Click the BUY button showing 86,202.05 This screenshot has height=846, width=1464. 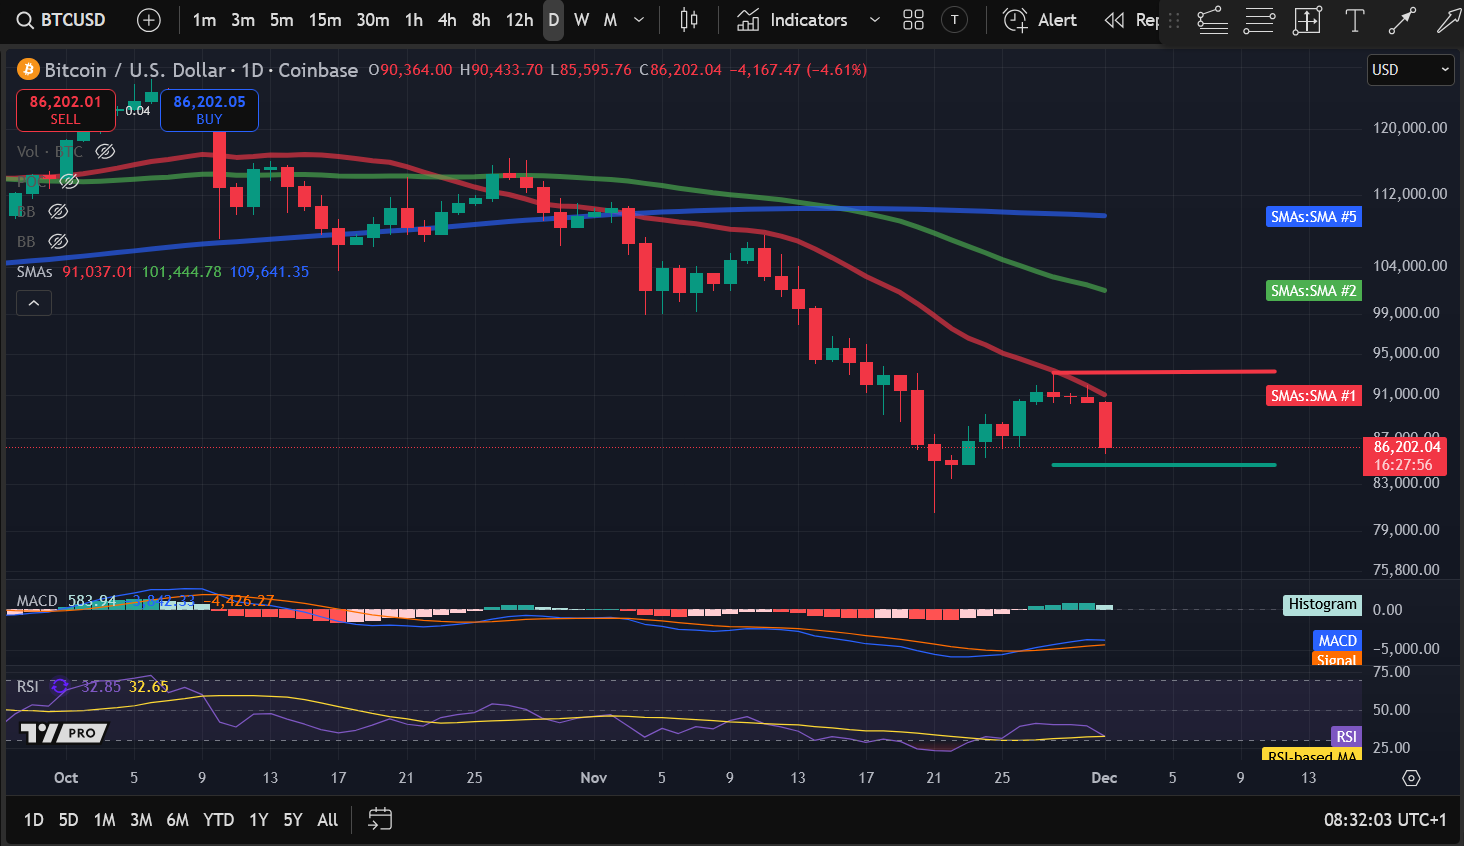click(x=209, y=110)
